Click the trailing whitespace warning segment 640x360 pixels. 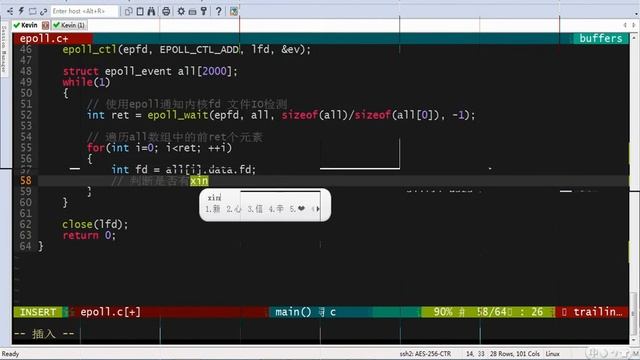(x=592, y=312)
